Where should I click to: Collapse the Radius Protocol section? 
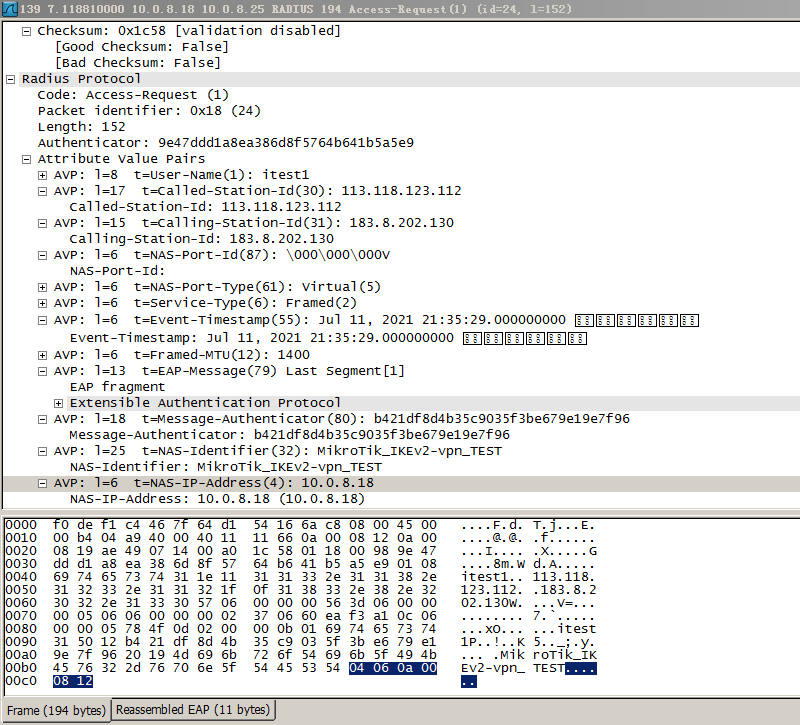pos(10,80)
